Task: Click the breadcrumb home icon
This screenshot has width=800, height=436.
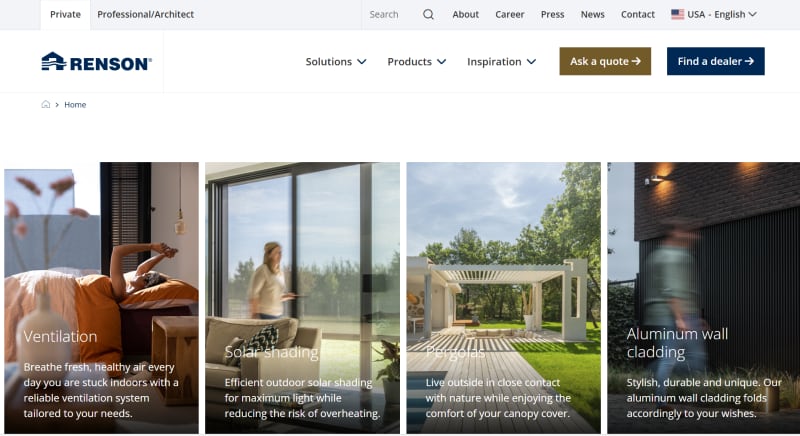Action: tap(45, 105)
